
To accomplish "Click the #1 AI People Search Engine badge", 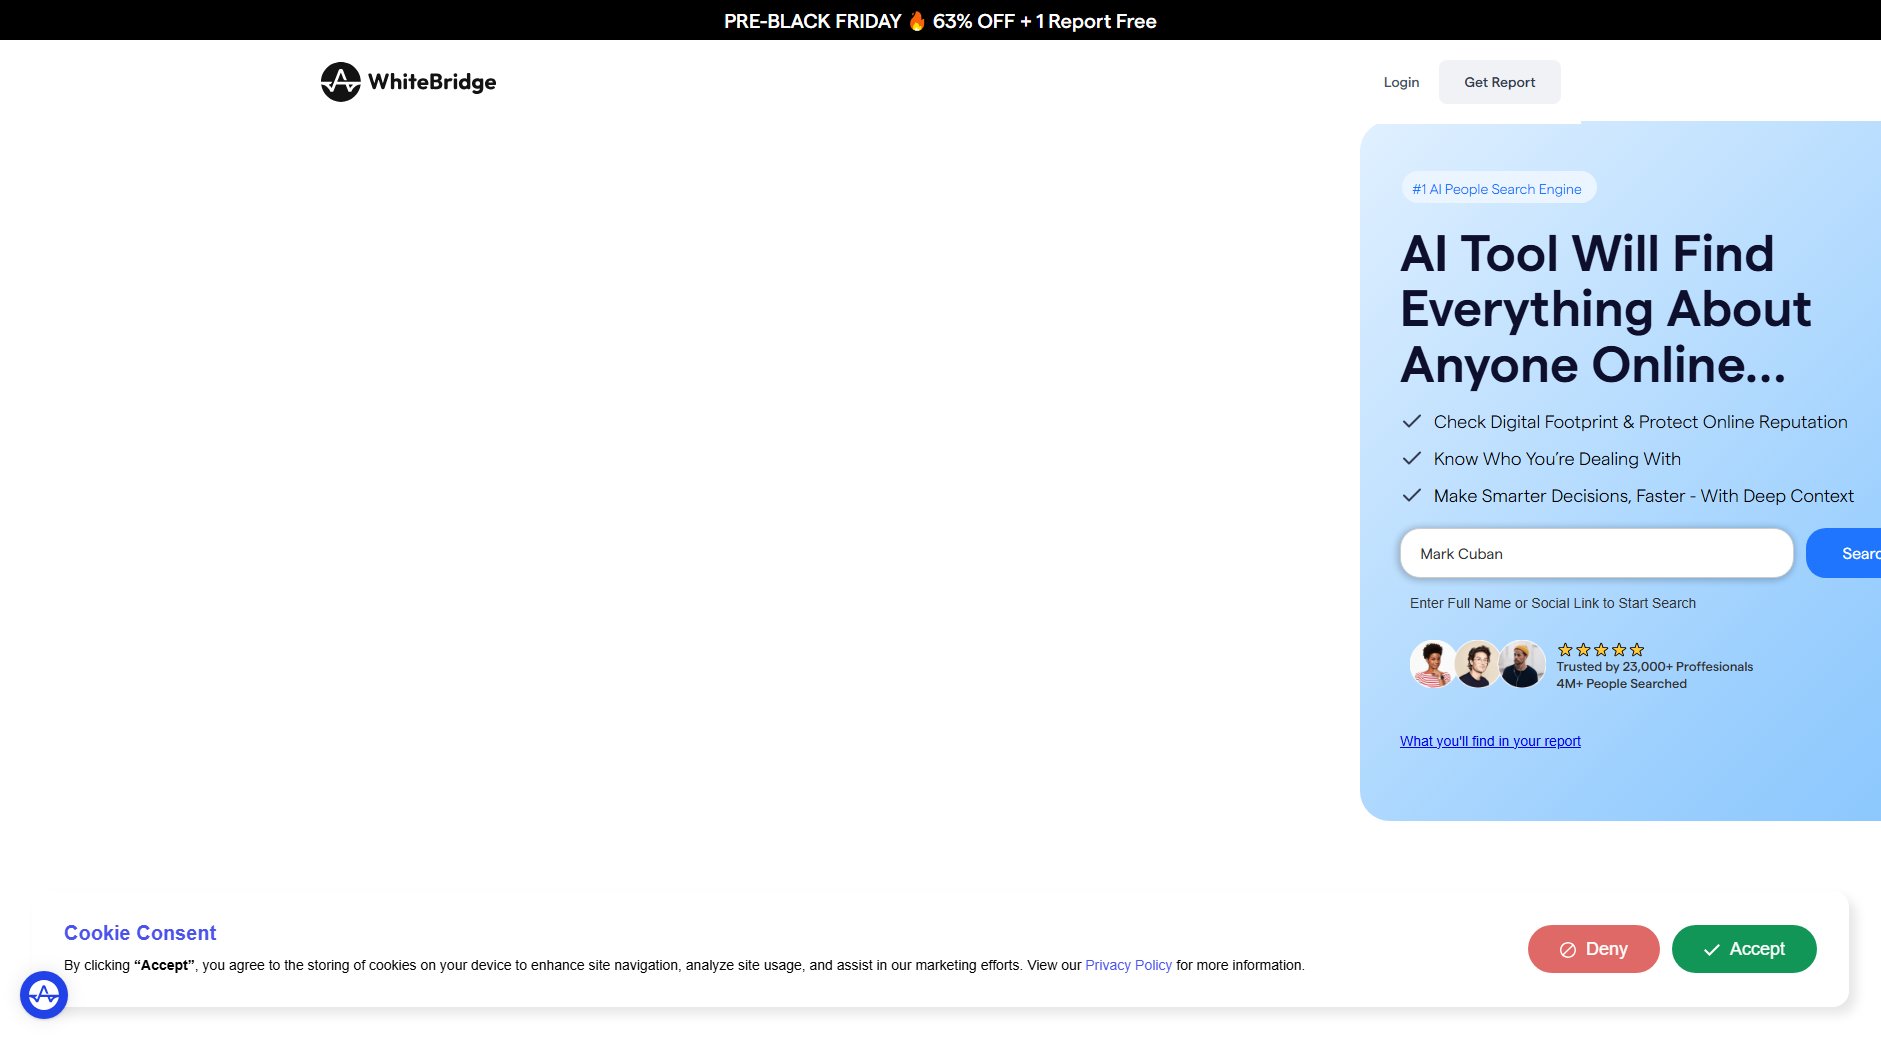I will [x=1497, y=188].
